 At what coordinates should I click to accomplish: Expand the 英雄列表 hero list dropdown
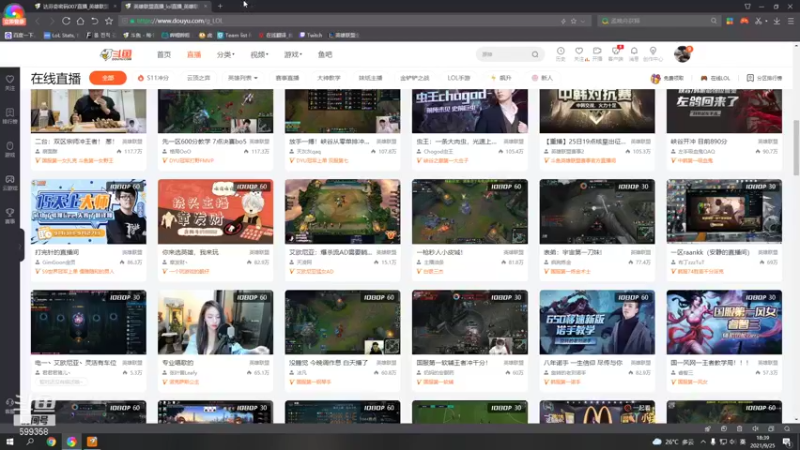[x=242, y=78]
